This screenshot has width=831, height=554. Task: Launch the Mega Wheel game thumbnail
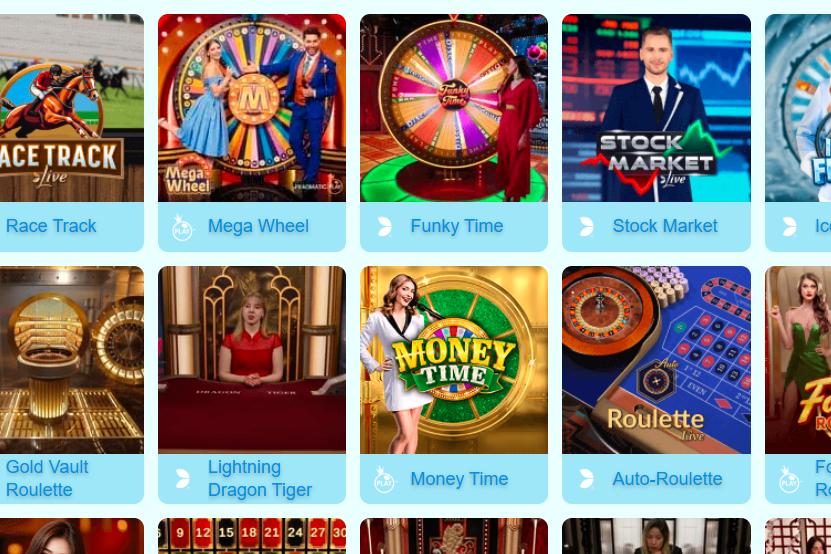click(252, 108)
